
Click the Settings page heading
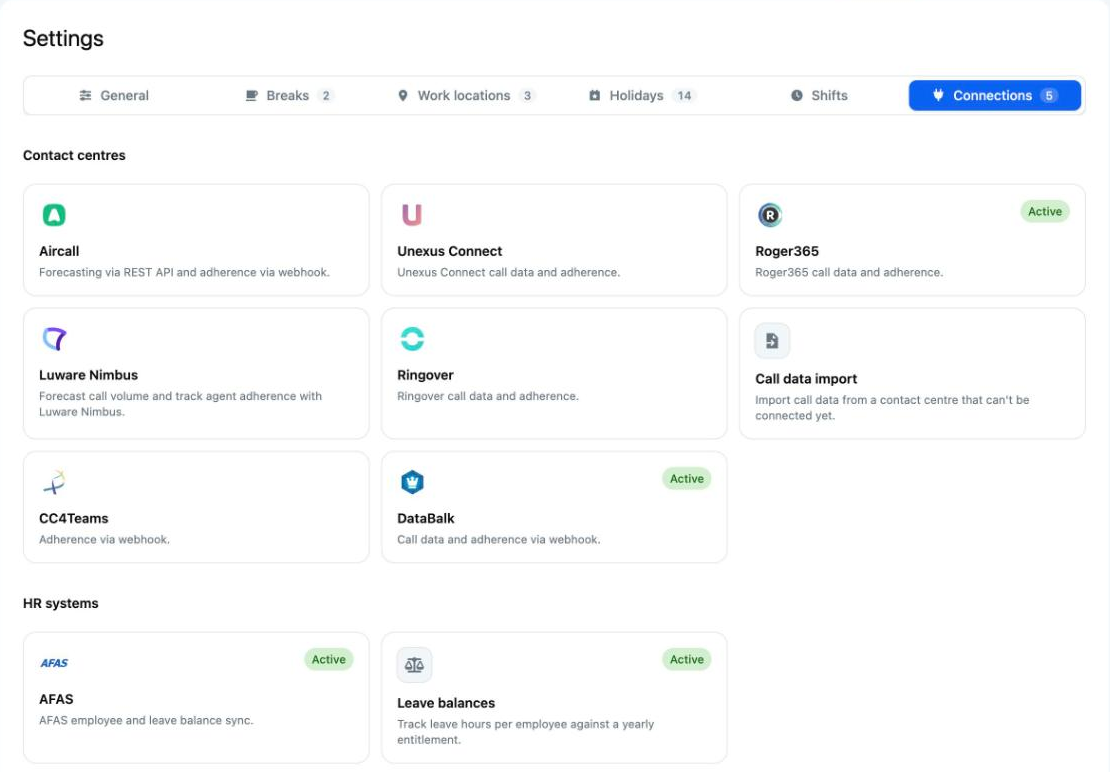click(x=63, y=38)
